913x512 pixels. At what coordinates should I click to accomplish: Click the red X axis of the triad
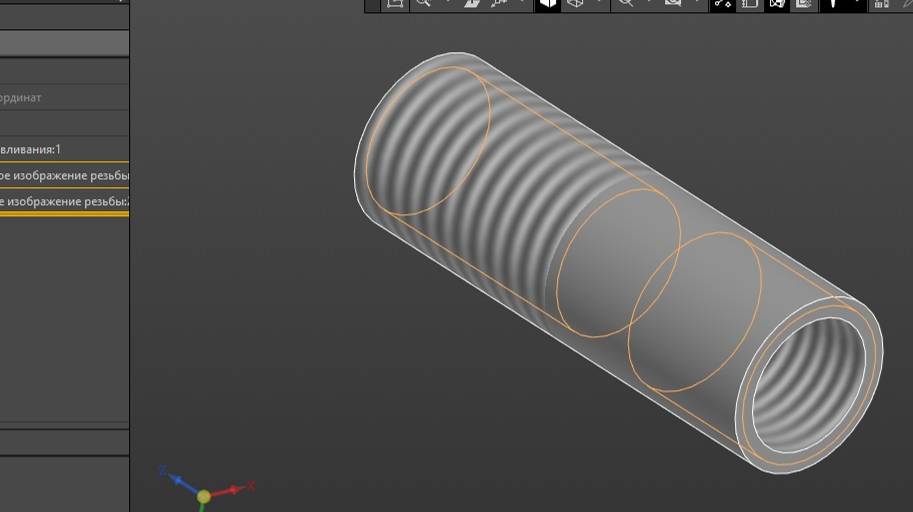coord(233,489)
